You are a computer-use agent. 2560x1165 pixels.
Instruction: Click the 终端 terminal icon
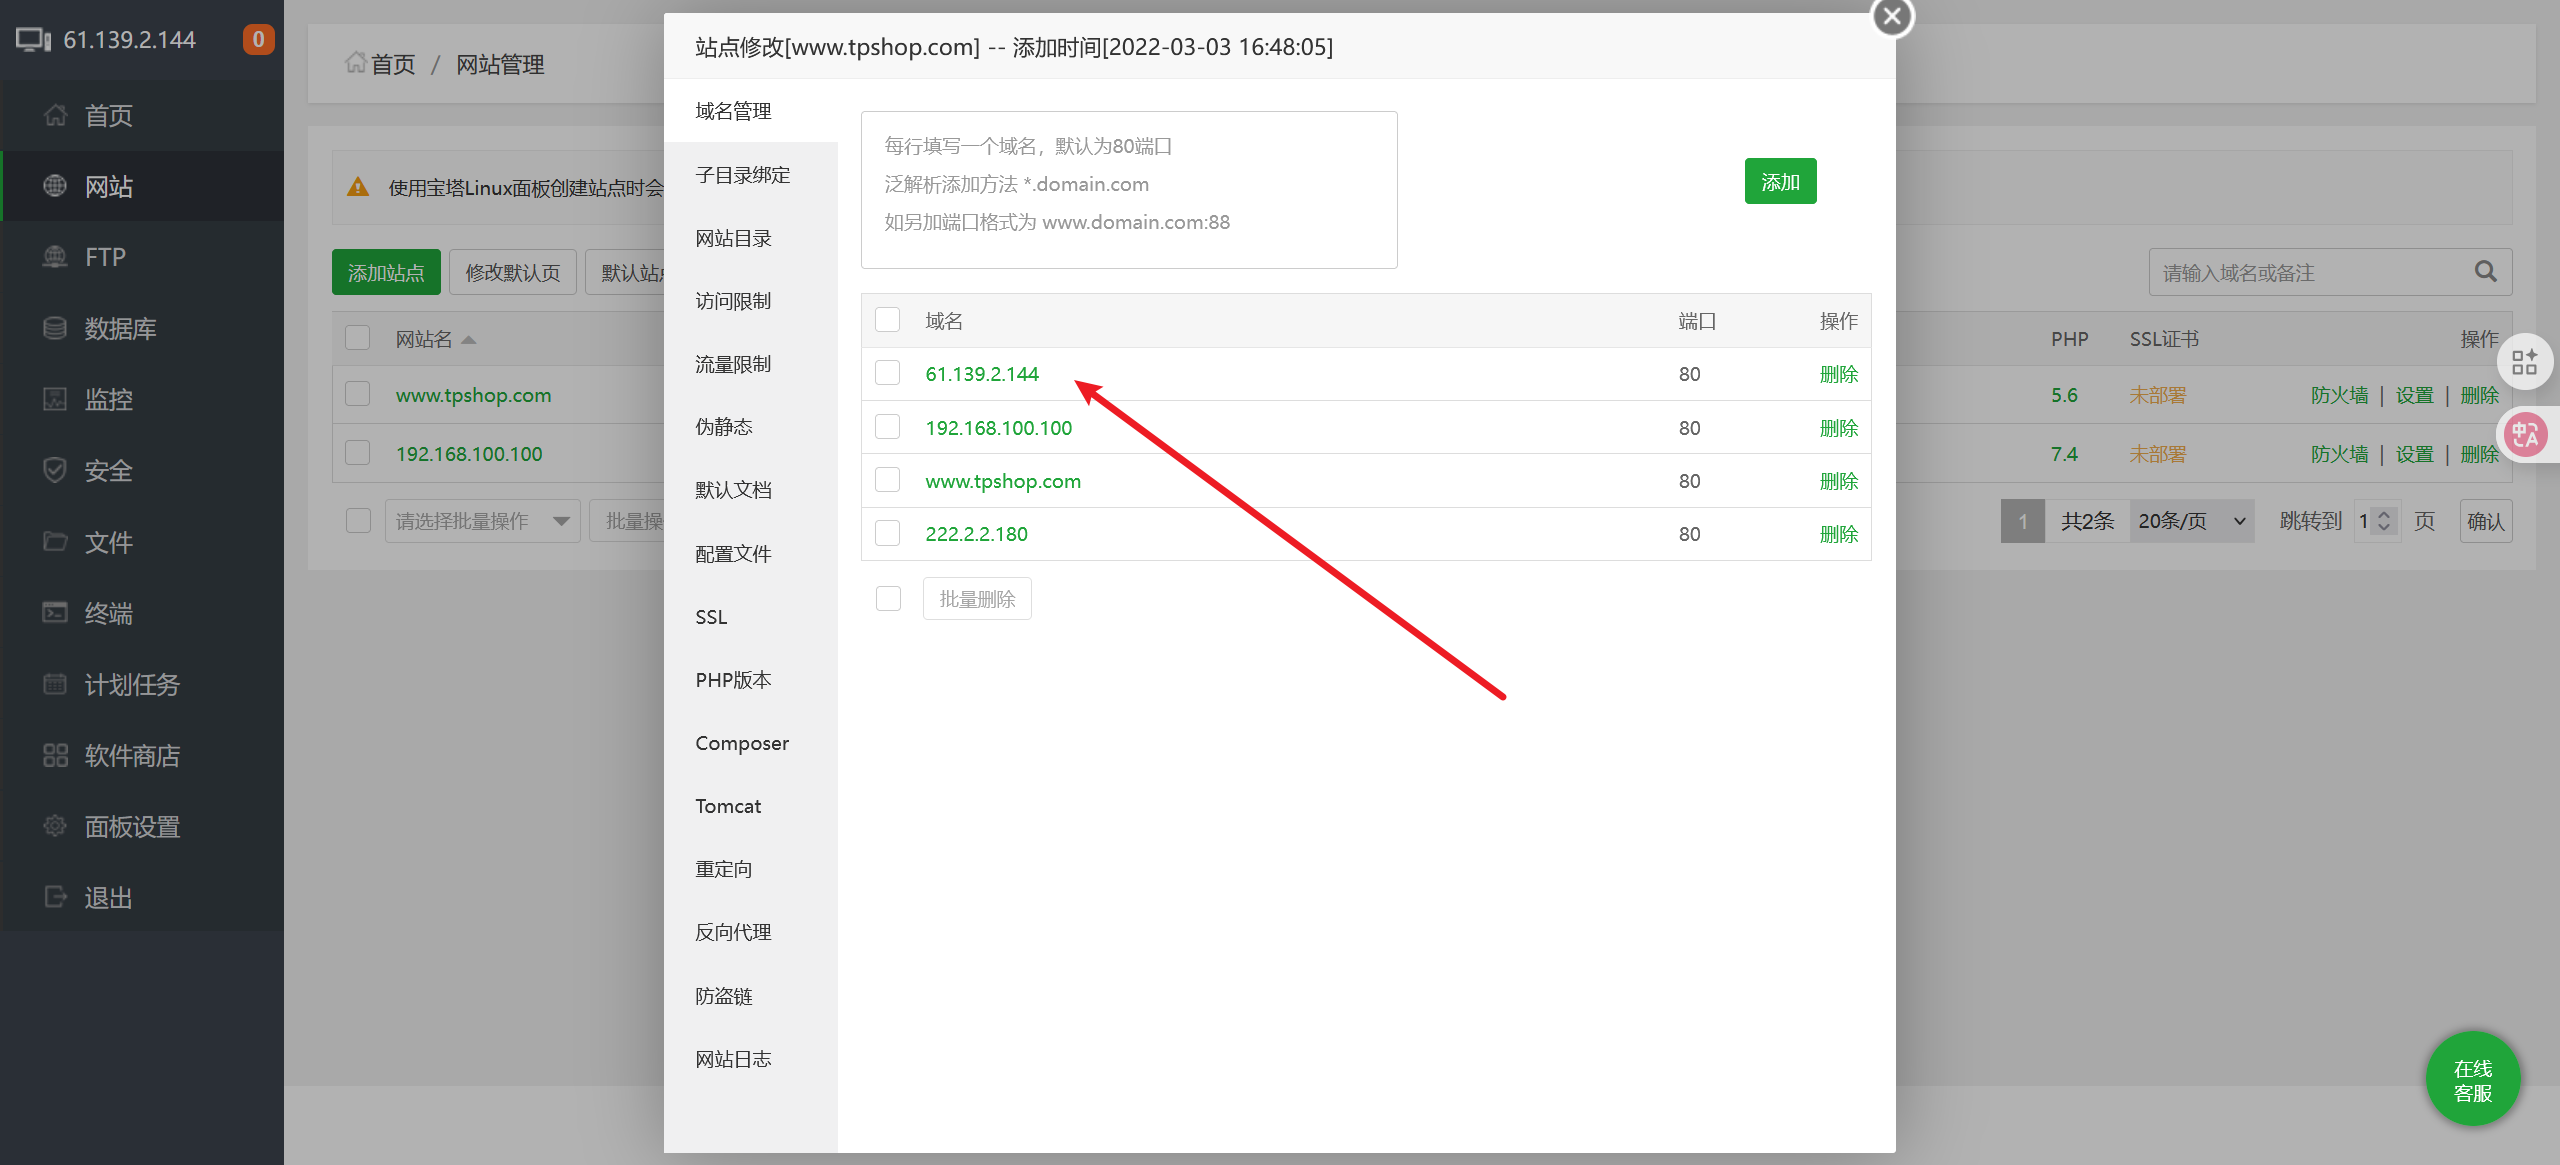[55, 613]
